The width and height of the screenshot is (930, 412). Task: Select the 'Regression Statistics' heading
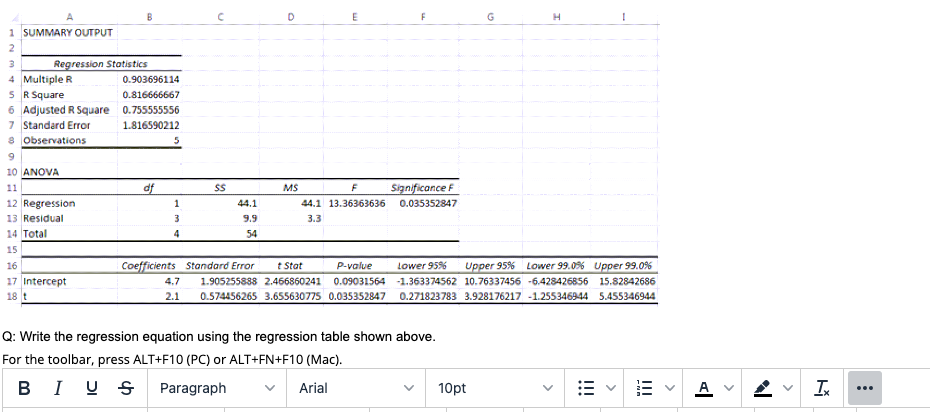(100, 63)
